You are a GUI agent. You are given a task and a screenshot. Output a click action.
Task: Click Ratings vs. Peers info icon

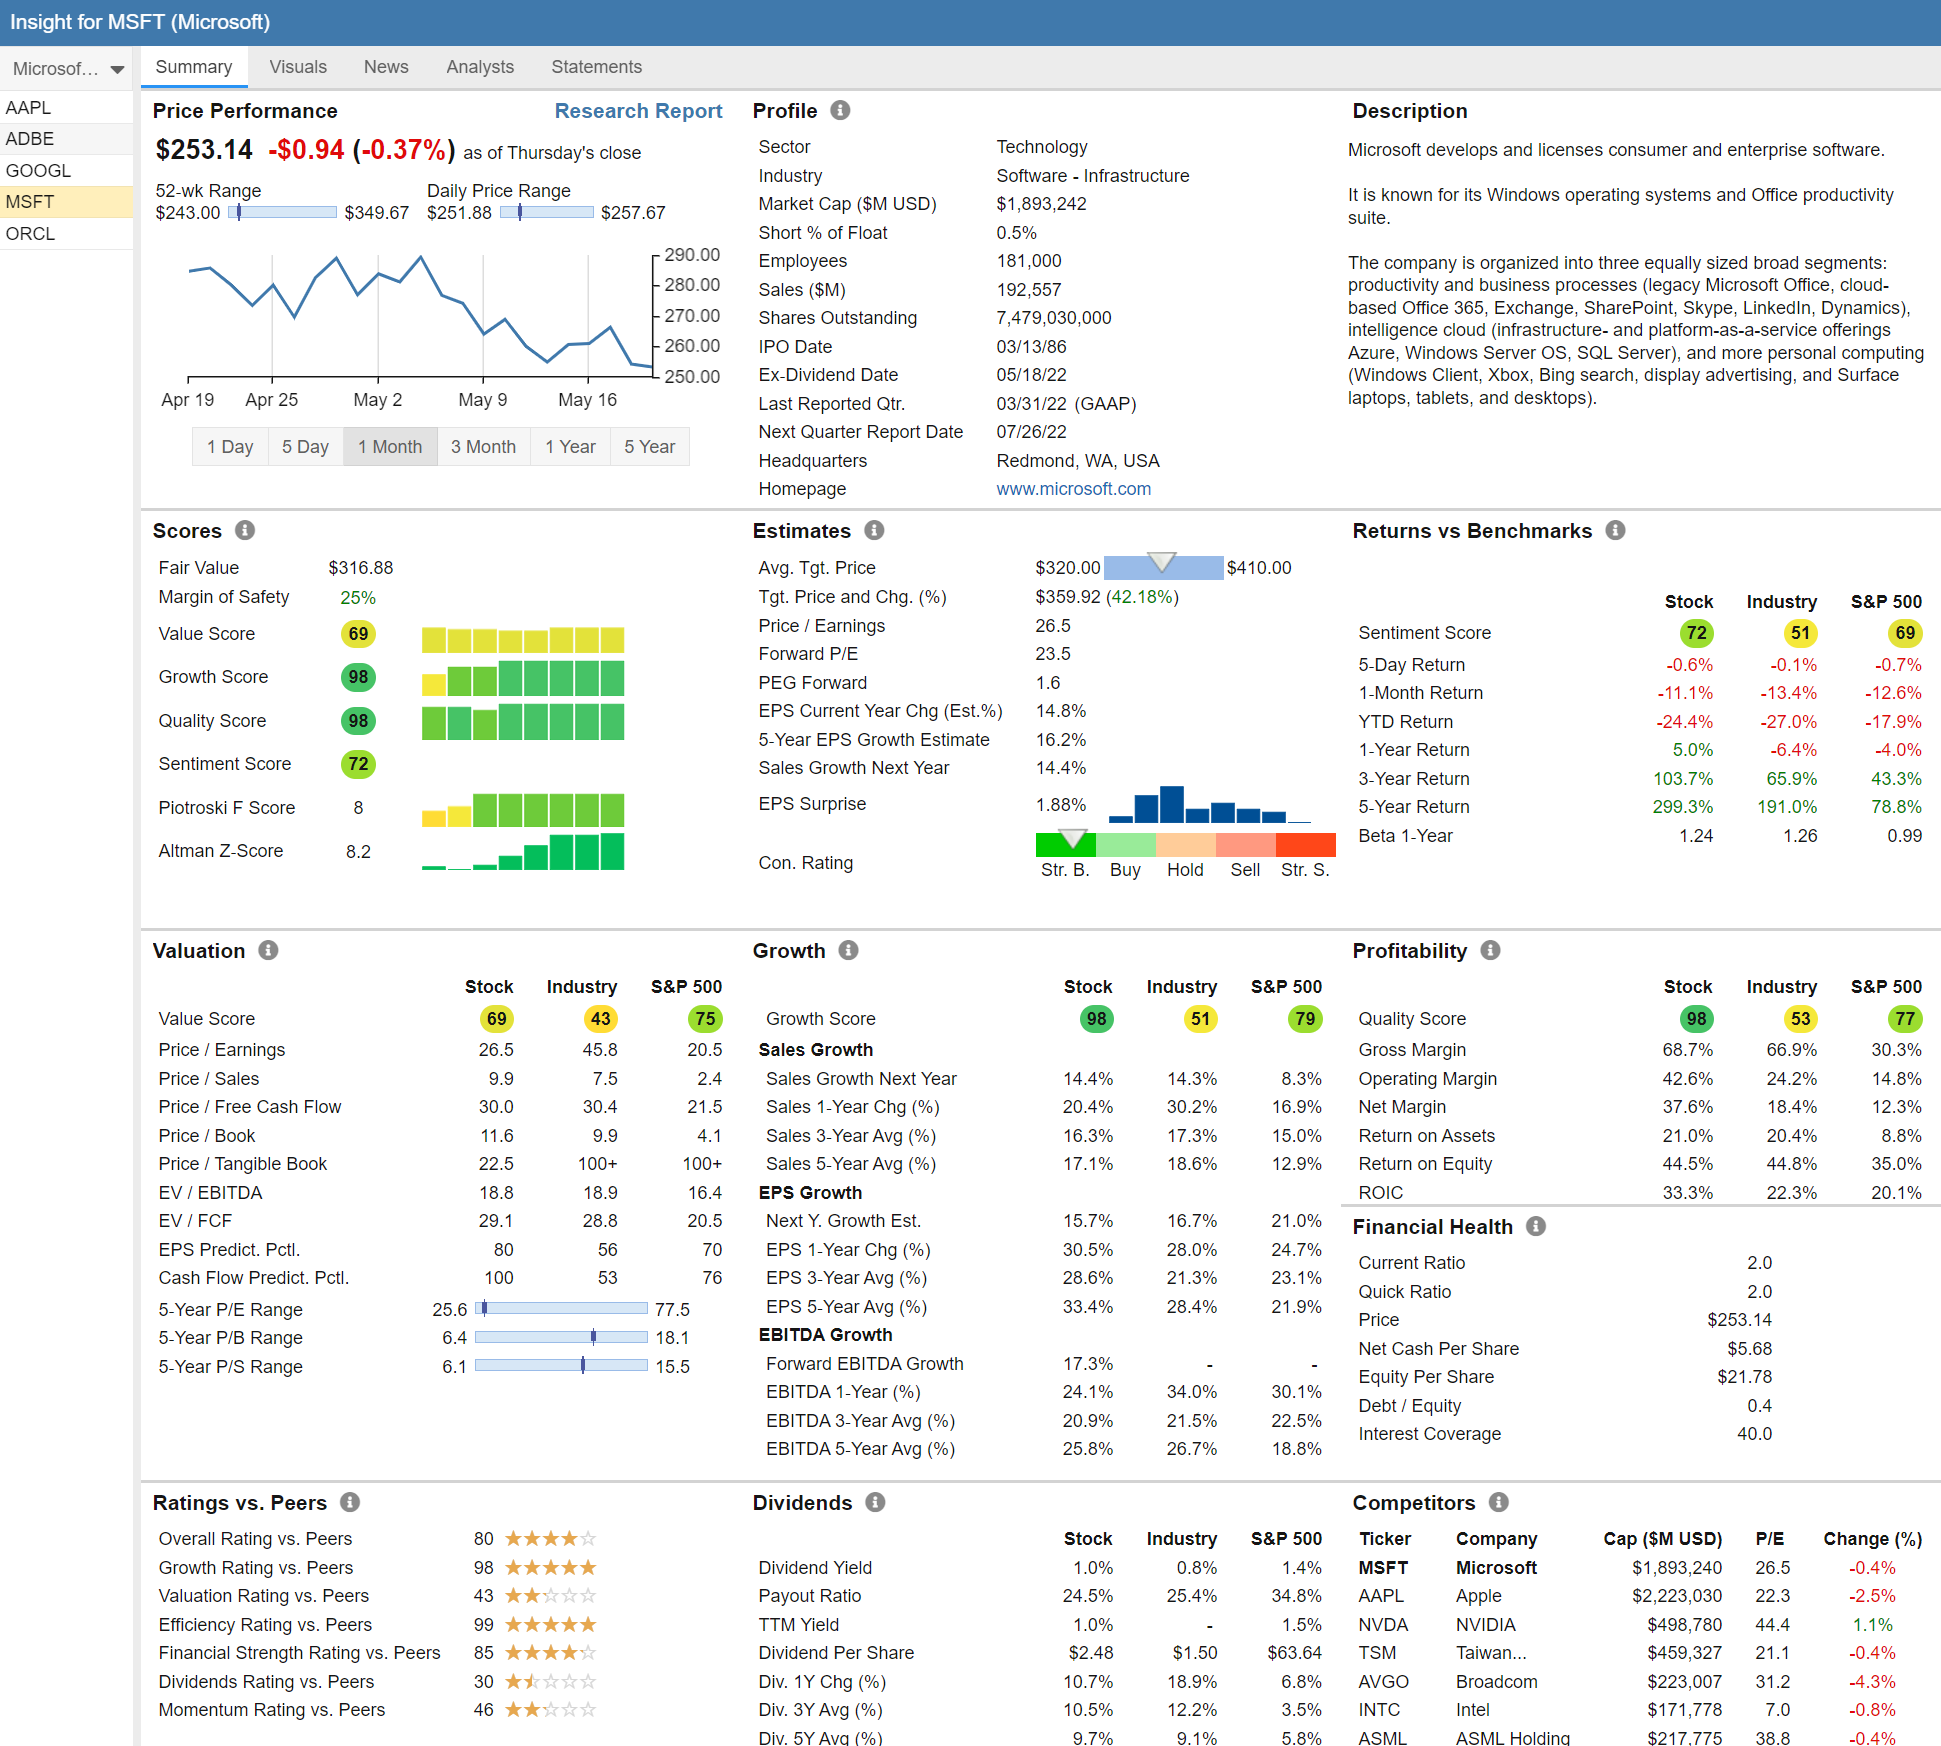pyautogui.click(x=350, y=1502)
